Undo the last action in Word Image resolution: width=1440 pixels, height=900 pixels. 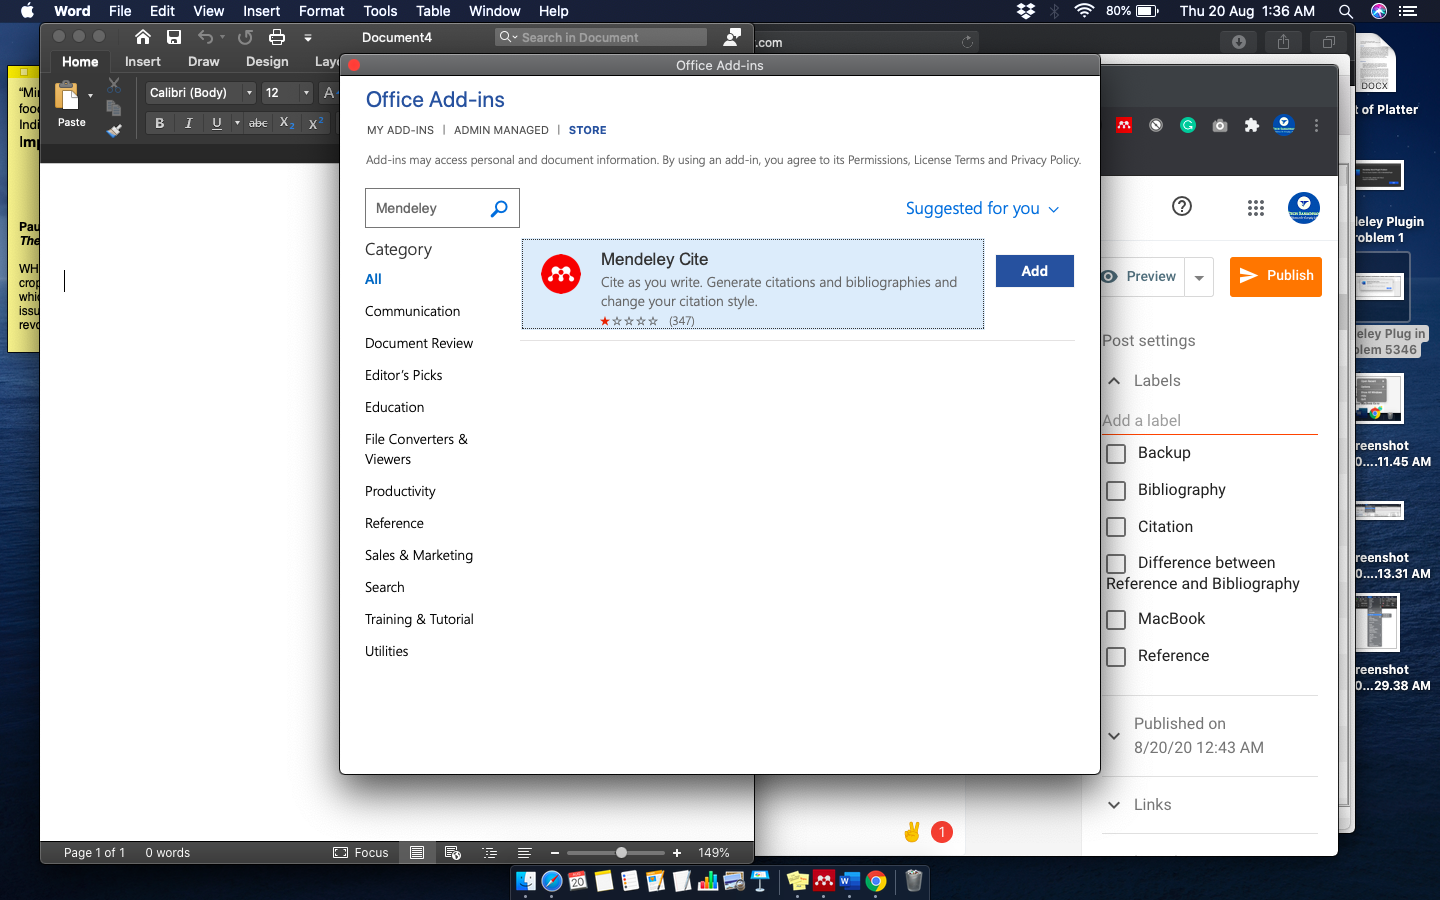tap(205, 37)
